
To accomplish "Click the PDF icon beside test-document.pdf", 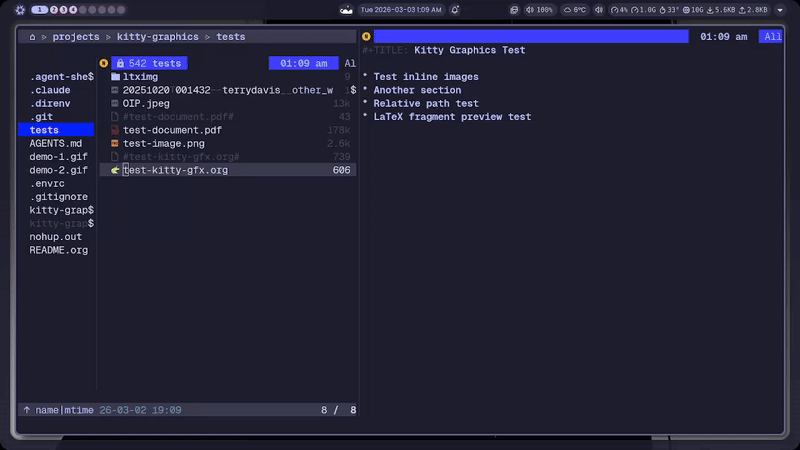I will [x=115, y=130].
